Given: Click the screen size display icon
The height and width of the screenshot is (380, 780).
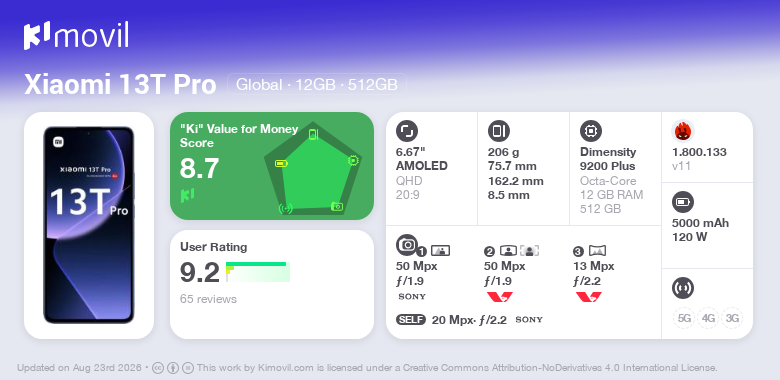Looking at the screenshot, I should (x=407, y=131).
